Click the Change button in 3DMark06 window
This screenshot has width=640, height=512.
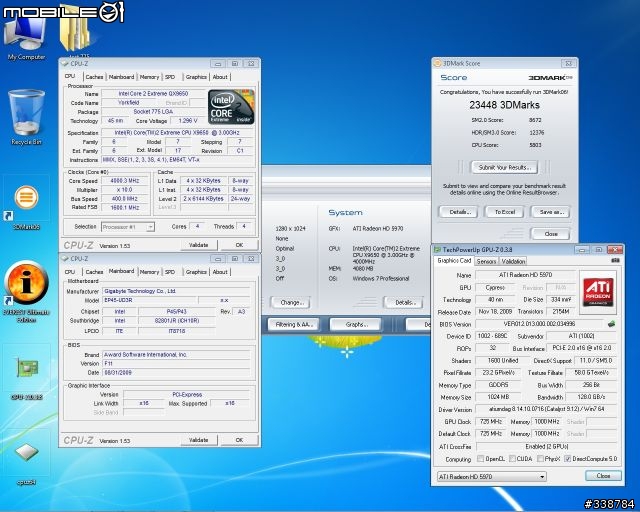coord(291,303)
